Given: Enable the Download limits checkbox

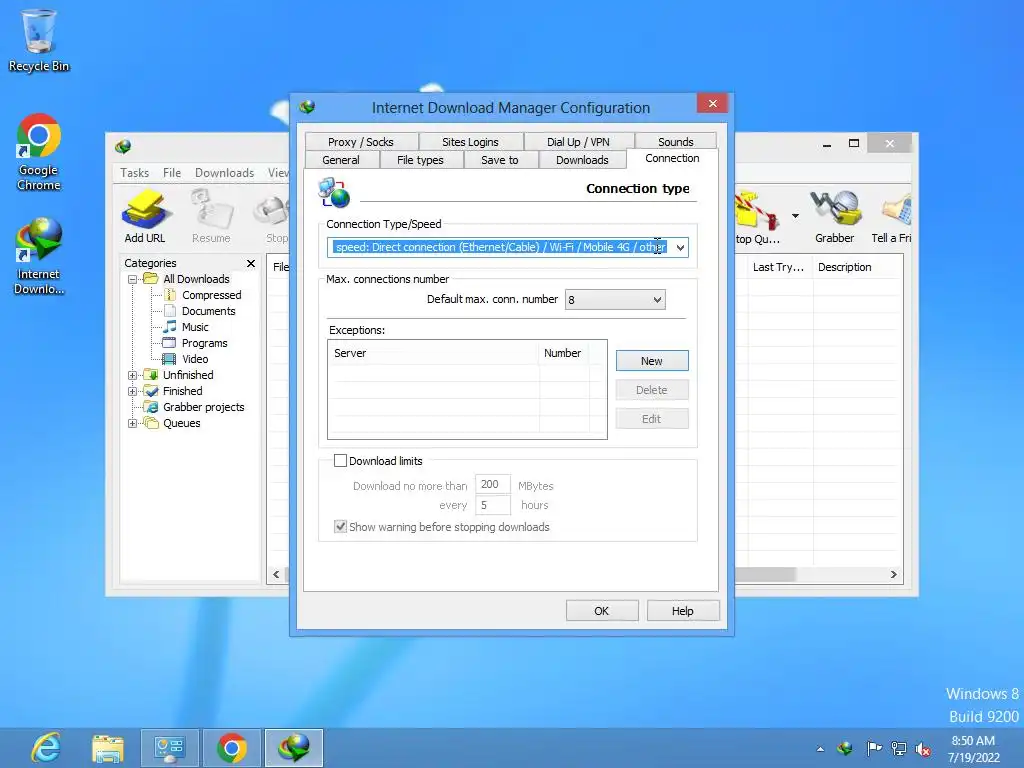Looking at the screenshot, I should [340, 460].
